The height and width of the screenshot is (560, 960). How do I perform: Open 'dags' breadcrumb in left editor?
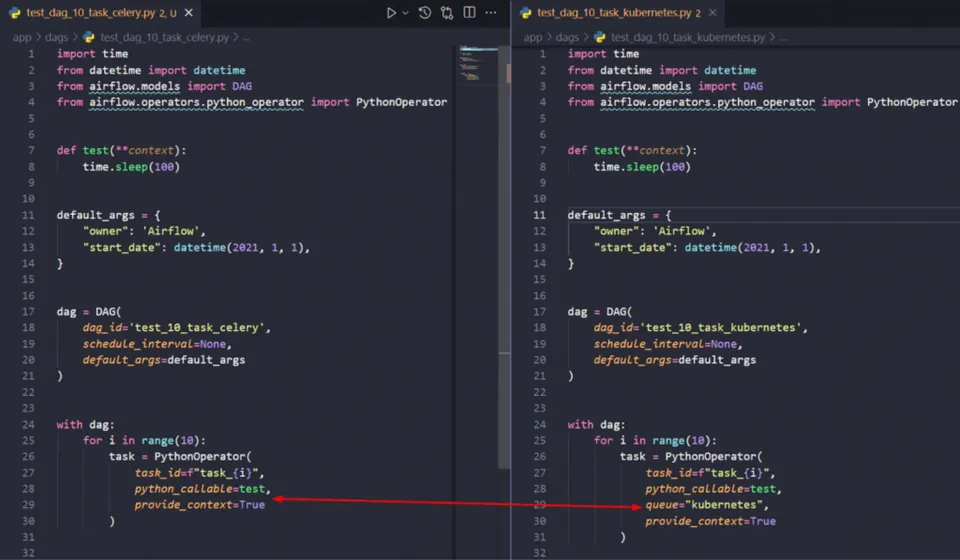pos(56,37)
